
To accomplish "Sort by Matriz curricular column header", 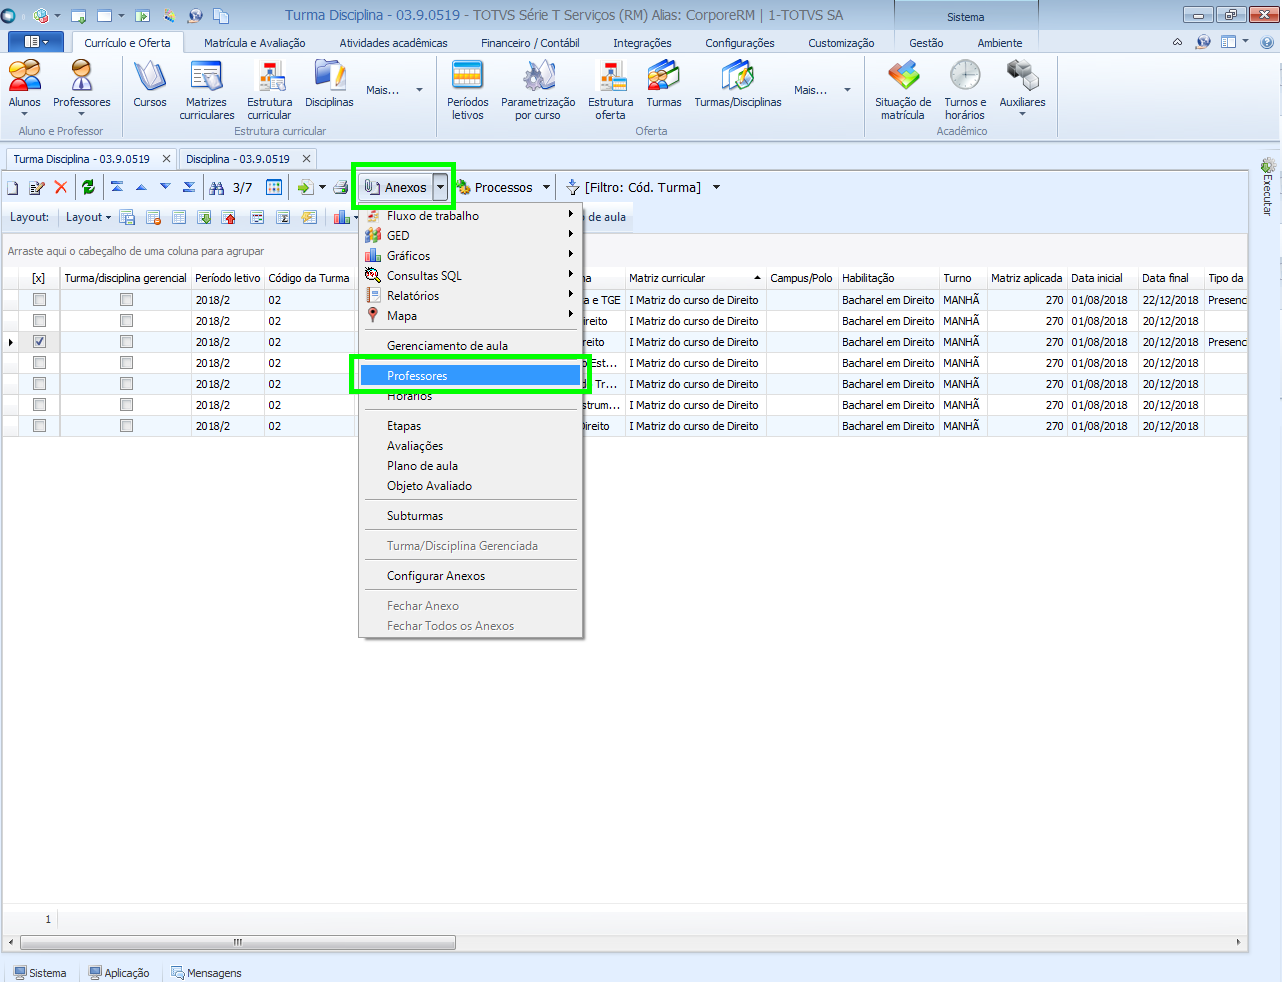I will 694,278.
